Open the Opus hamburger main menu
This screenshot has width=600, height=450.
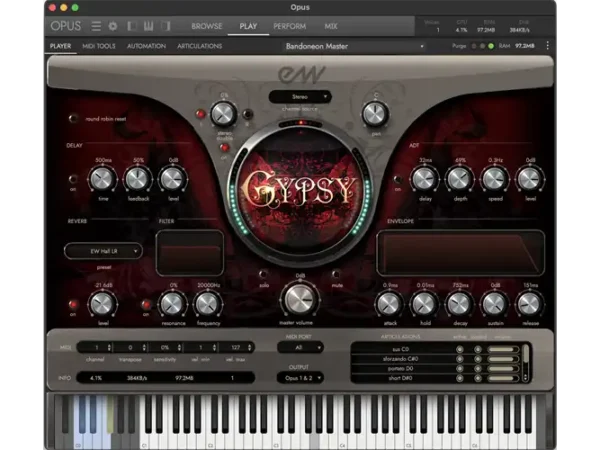[96, 26]
